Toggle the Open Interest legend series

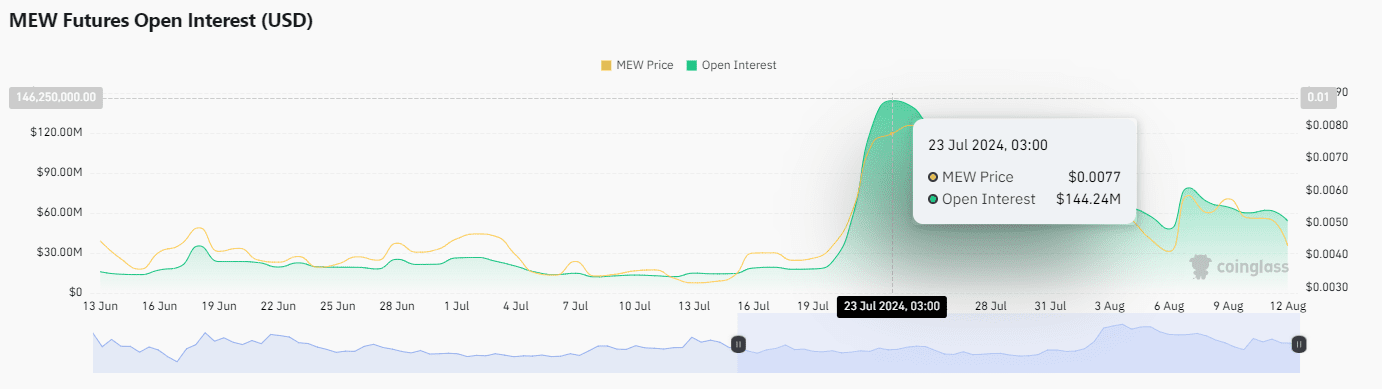click(731, 65)
